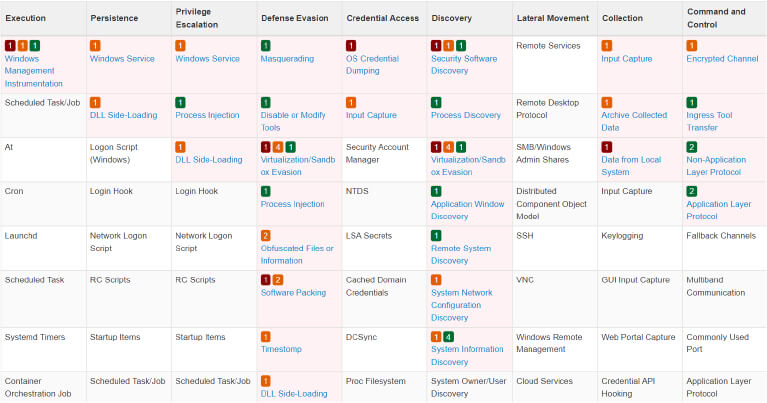Click the orange 2 badge above Software Packing
Screen dimensions: 767x403
tap(278, 279)
